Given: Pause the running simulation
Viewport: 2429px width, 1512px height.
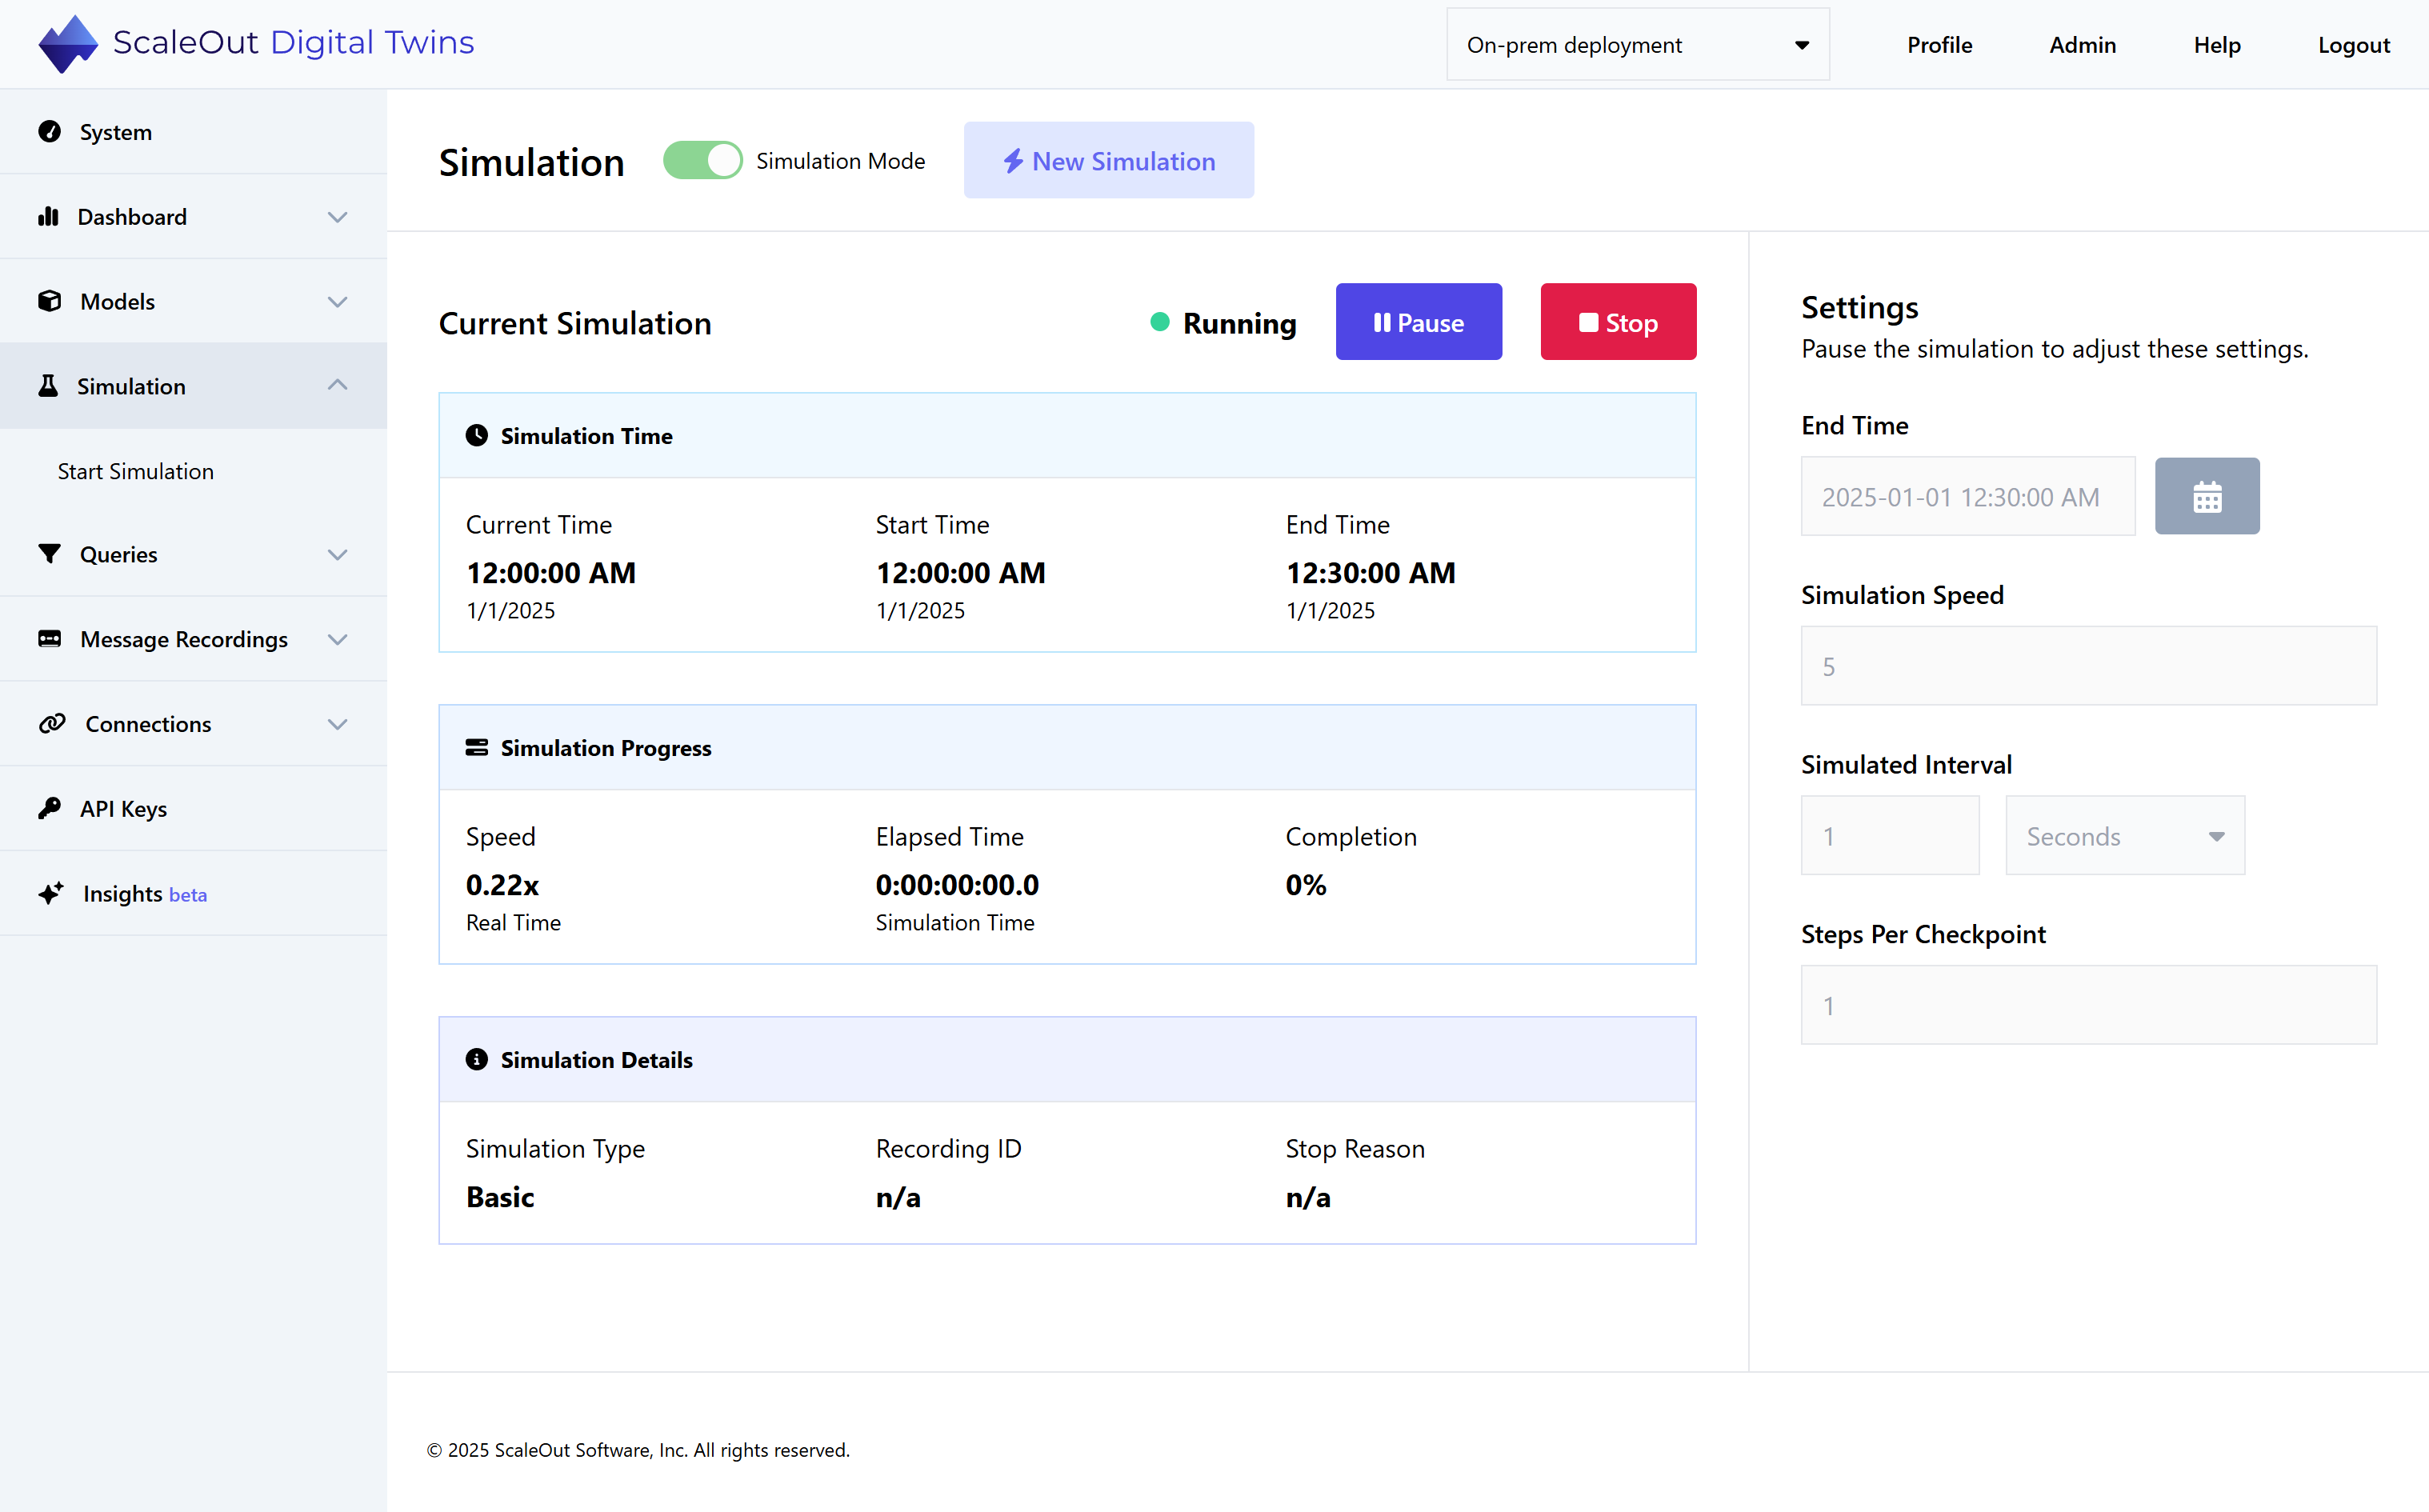Looking at the screenshot, I should coord(1418,322).
